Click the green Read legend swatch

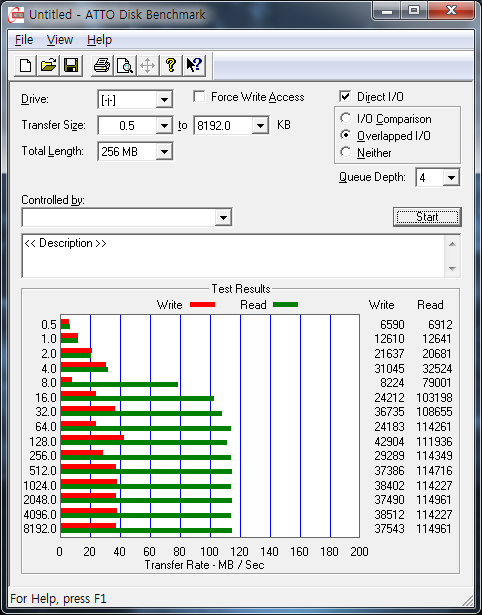click(x=285, y=304)
